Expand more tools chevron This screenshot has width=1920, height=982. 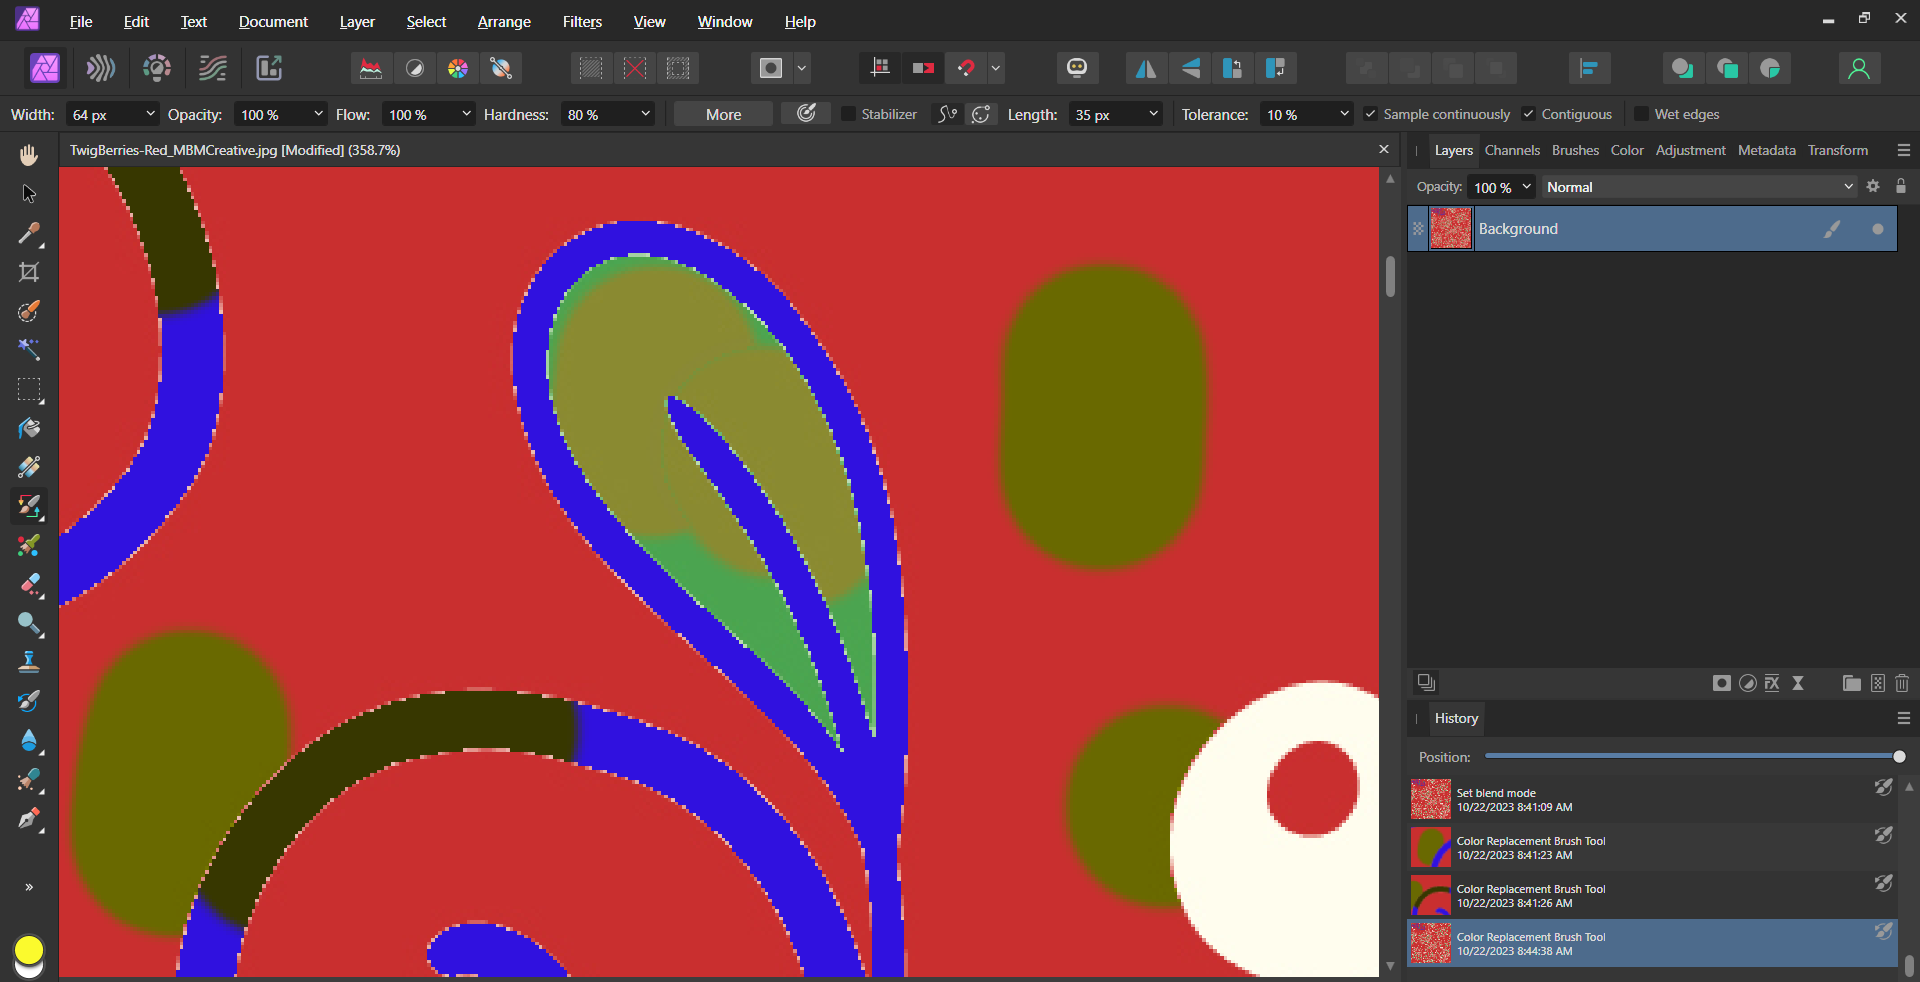pos(29,887)
